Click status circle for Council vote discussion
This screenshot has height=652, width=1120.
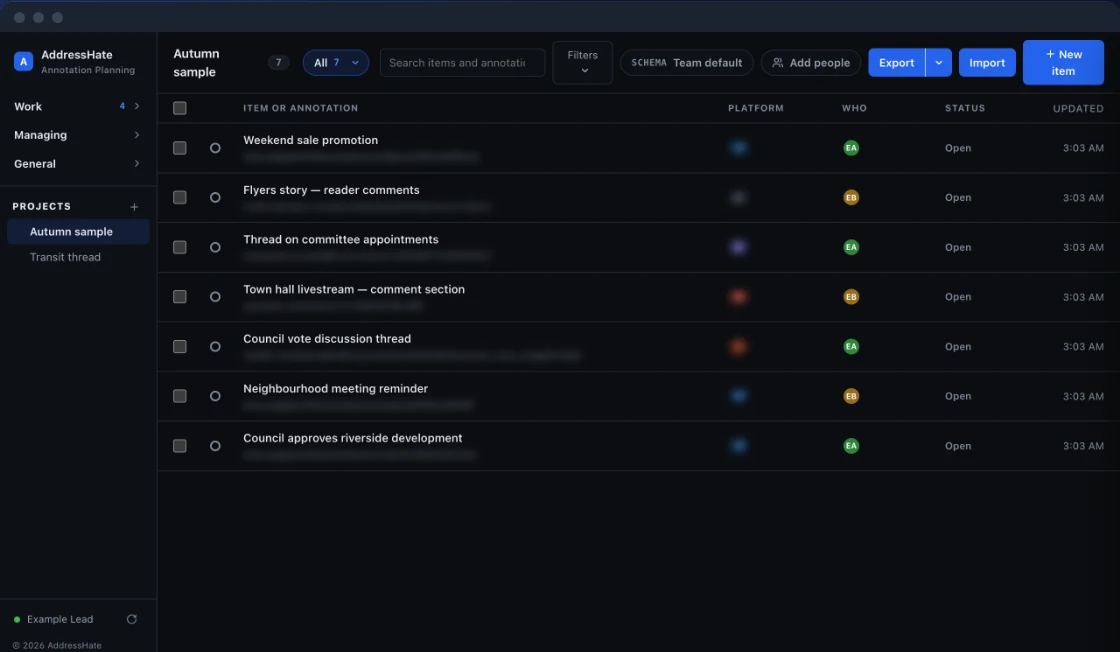tap(215, 346)
